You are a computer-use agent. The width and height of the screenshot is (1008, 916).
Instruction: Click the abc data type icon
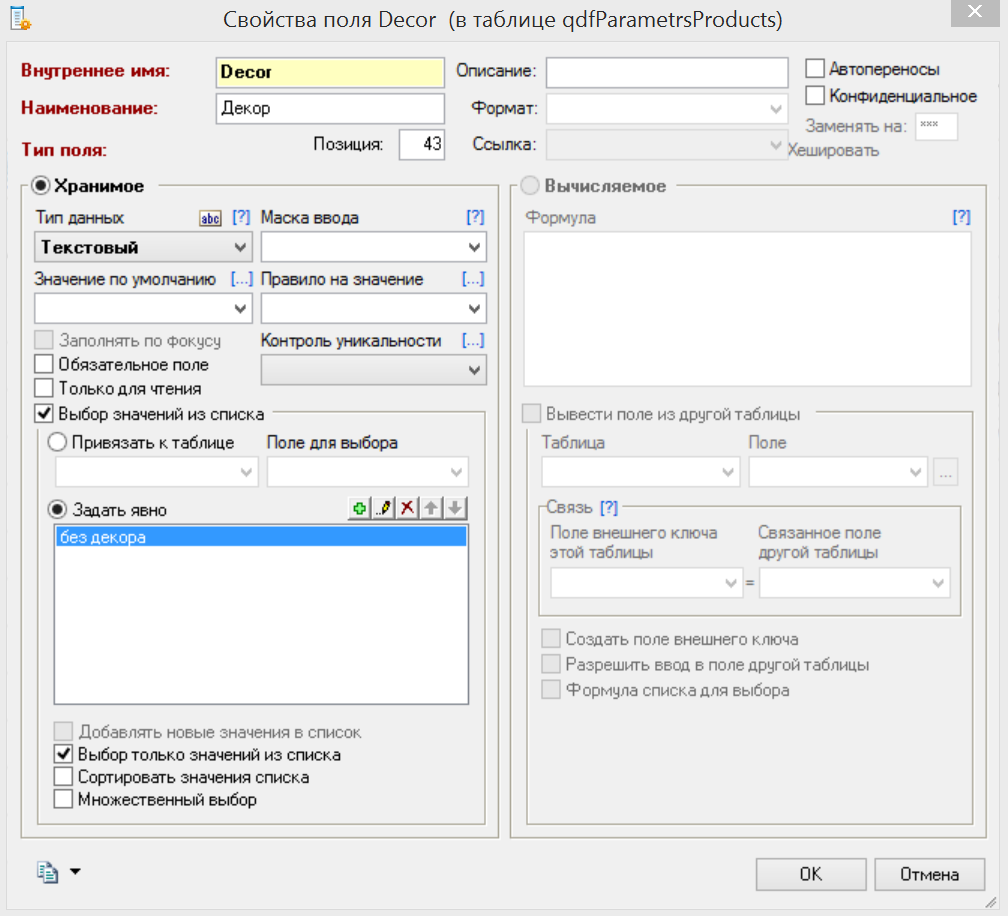210,218
